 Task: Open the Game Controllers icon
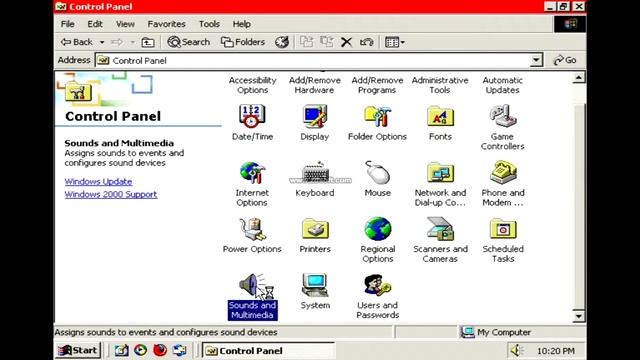point(502,116)
